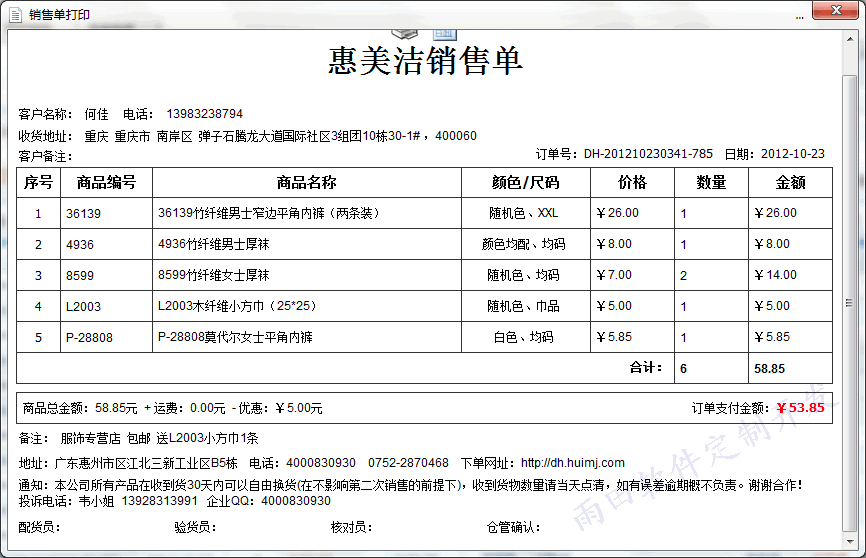The width and height of the screenshot is (866, 558).
Task: Click the 颜色均配、均码 cell
Action: click(524, 244)
